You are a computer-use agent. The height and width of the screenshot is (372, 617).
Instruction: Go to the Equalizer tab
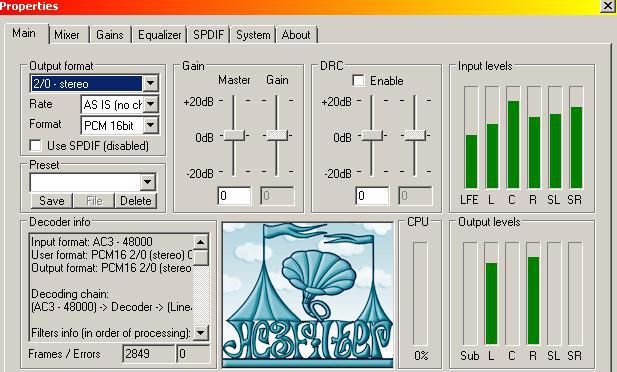159,35
